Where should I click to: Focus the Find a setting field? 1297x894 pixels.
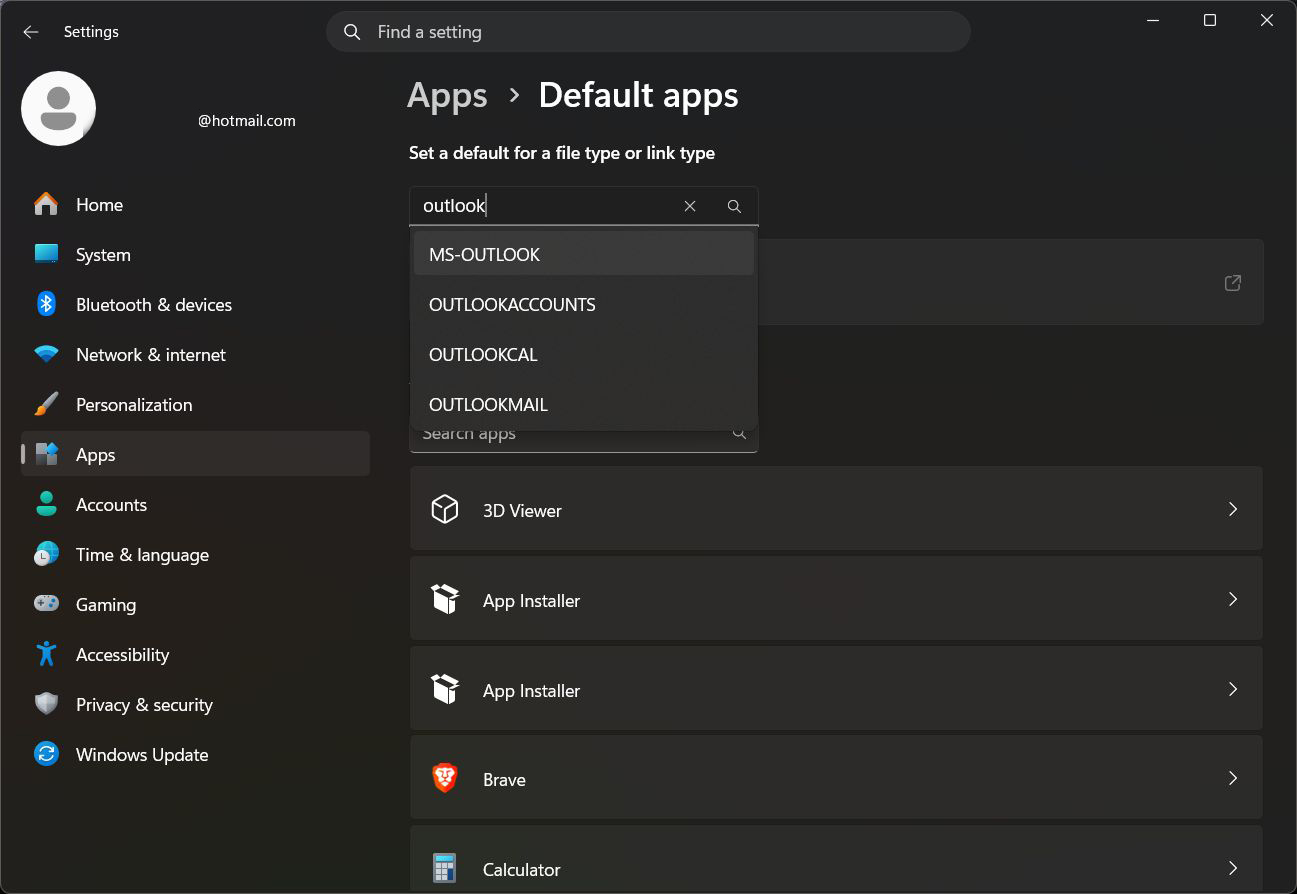click(648, 32)
